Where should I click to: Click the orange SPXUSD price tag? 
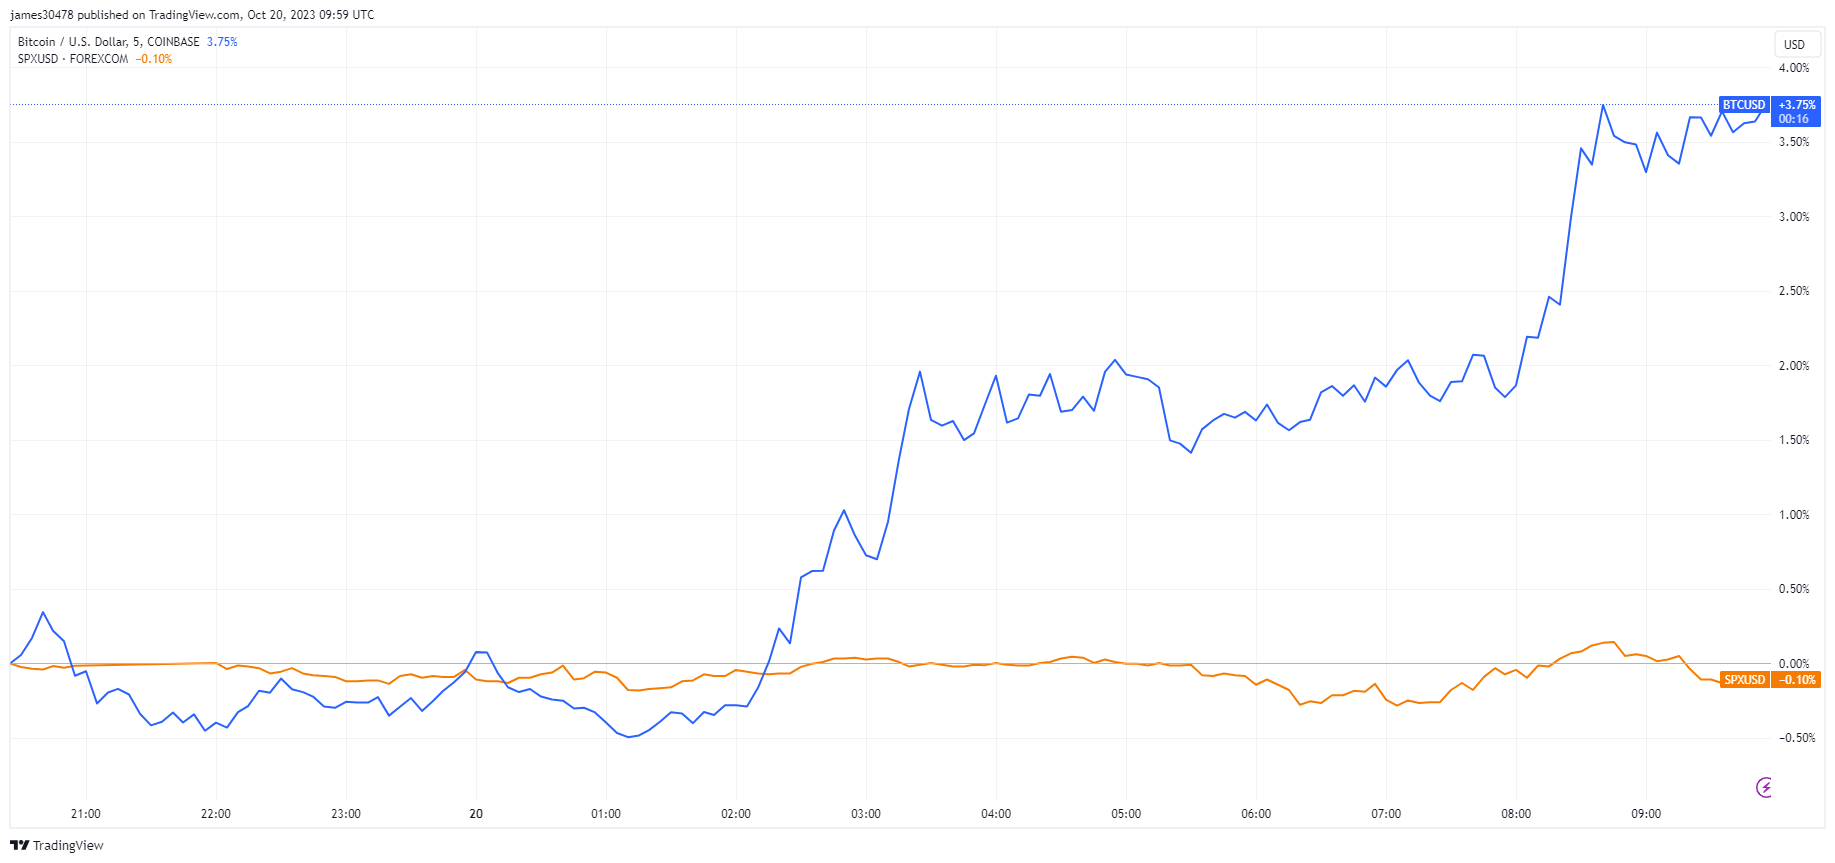tap(1744, 680)
